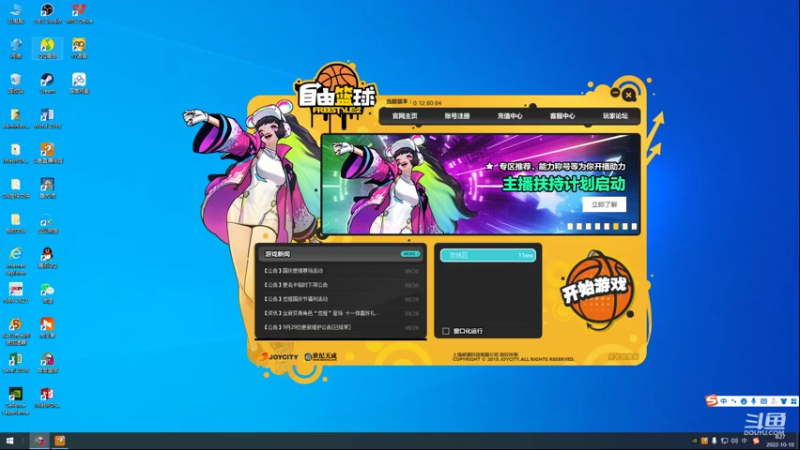The image size is (800, 450).
Task: Open the Sogou IME skin shirt icon
Action: coord(783,402)
